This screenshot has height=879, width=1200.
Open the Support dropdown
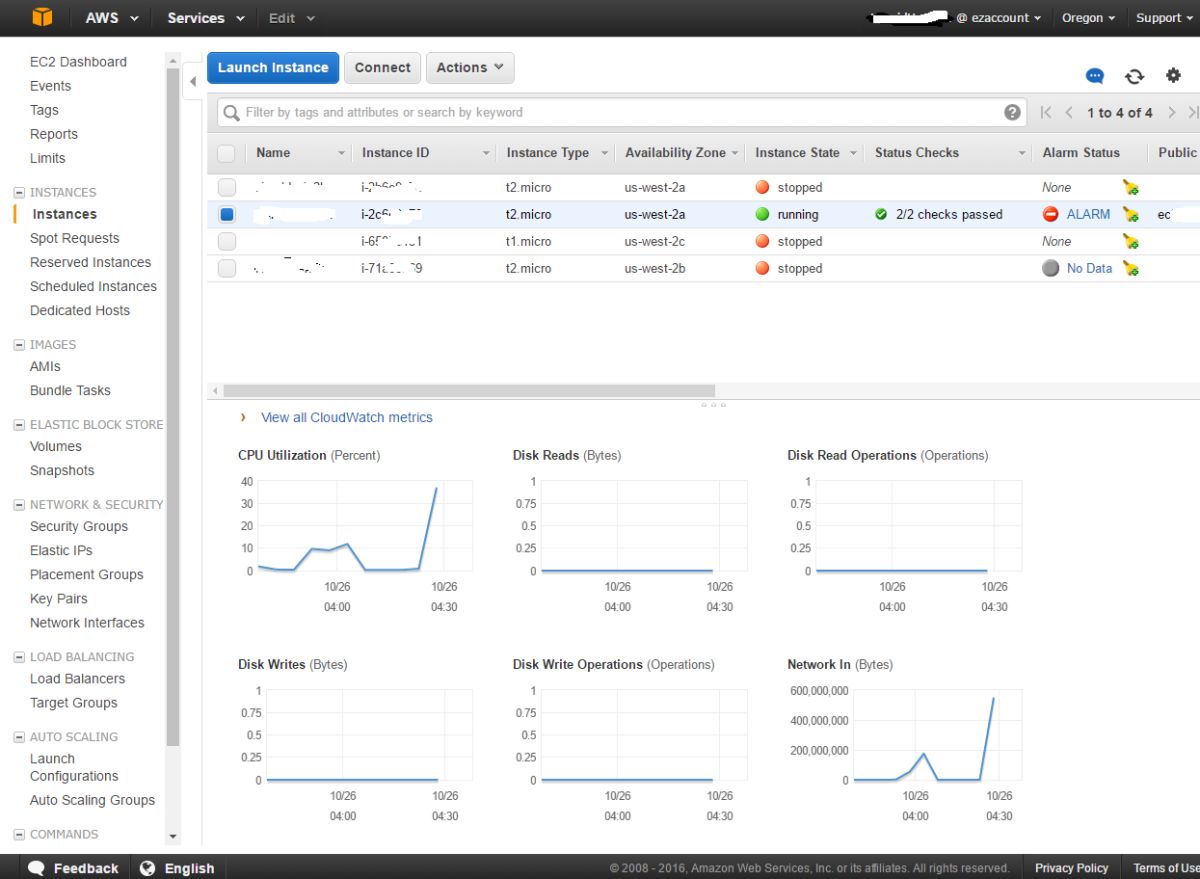(1164, 18)
